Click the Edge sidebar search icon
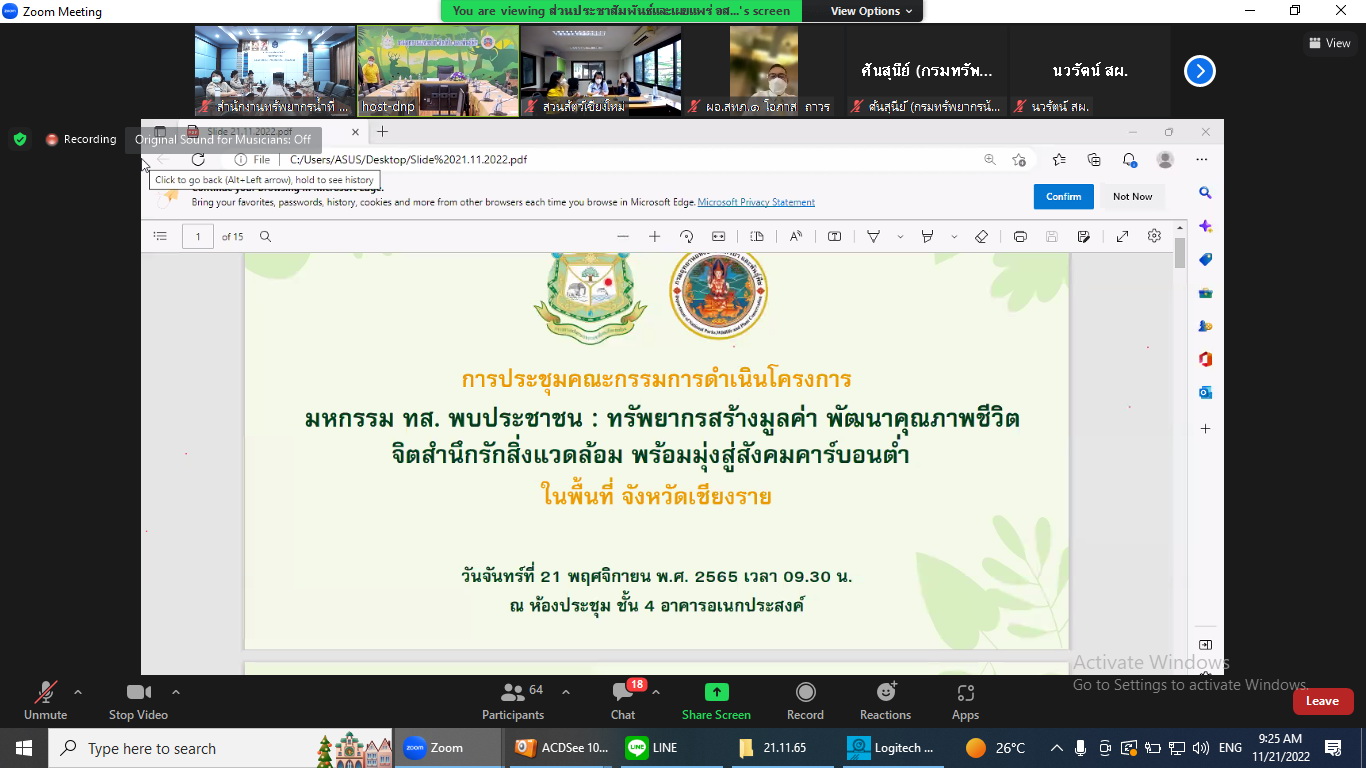The image size is (1366, 768). coord(1205,193)
